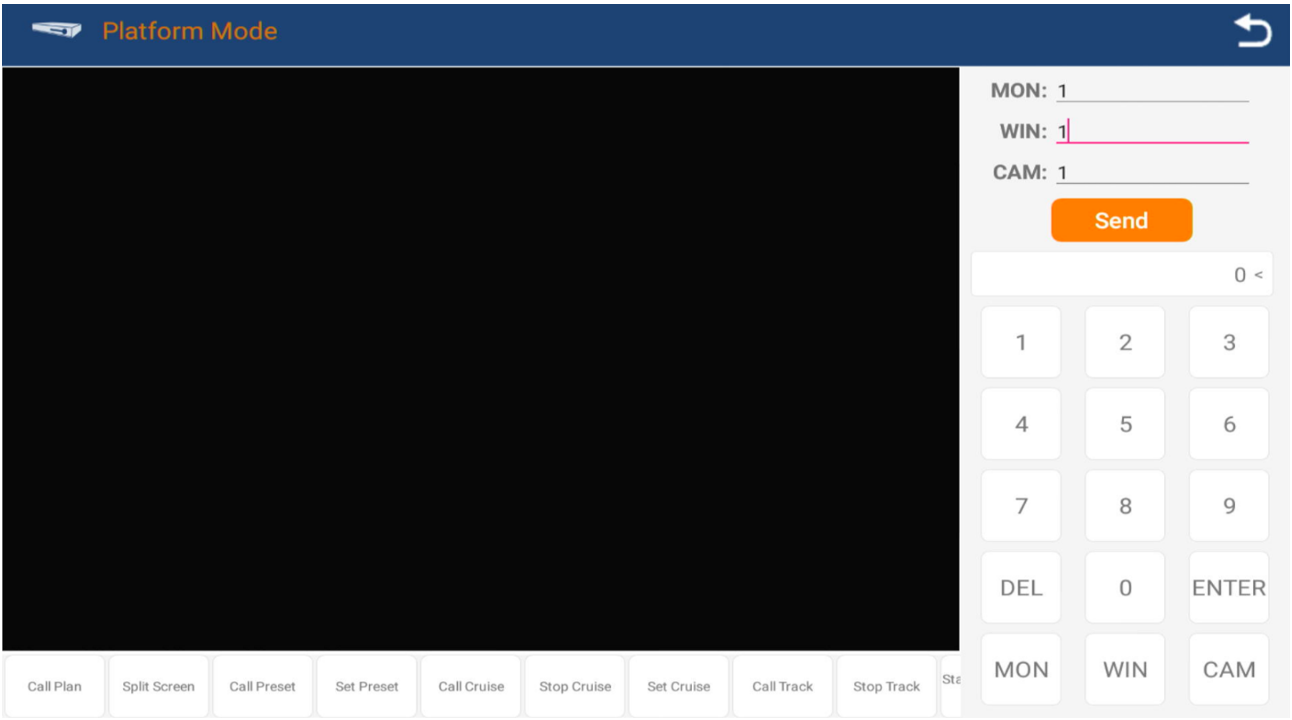Select Call Track in bottom toolbar
This screenshot has height=720, width=1292.
coord(783,687)
